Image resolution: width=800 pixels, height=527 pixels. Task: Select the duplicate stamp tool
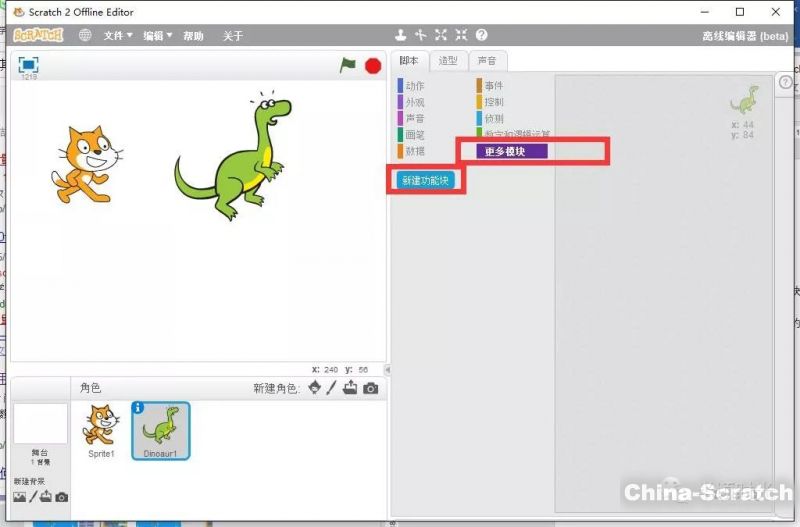[x=401, y=35]
